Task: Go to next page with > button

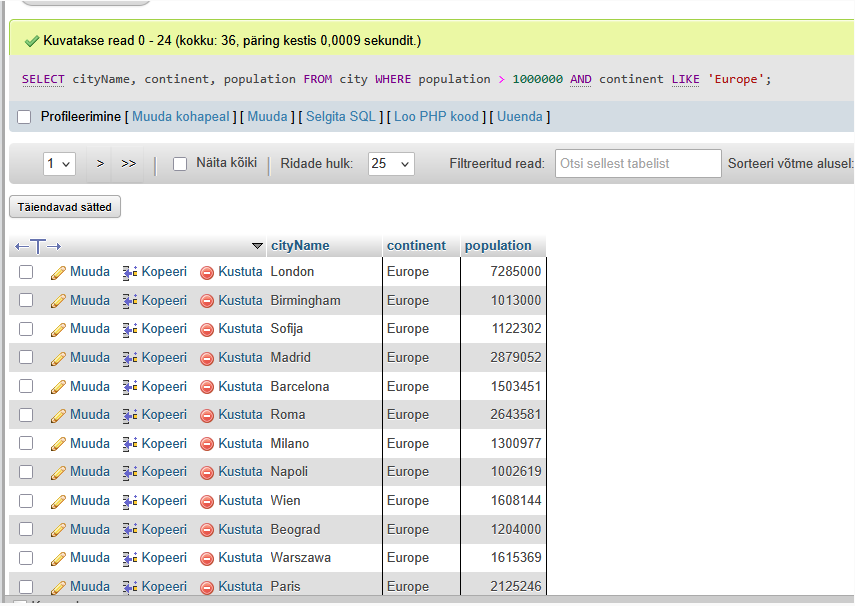Action: pos(100,164)
